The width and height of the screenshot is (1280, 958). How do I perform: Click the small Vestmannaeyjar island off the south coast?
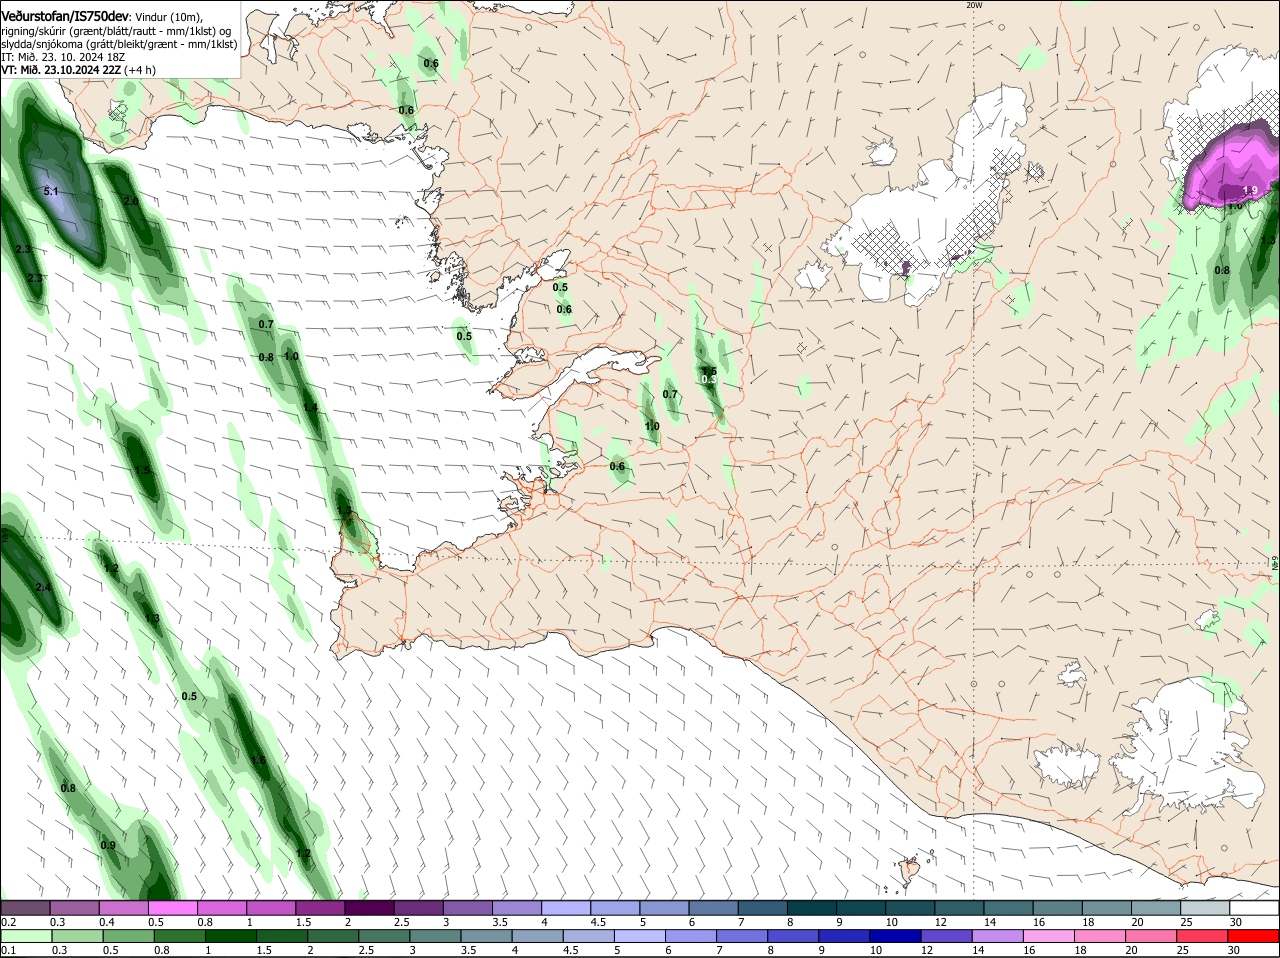coord(910,870)
